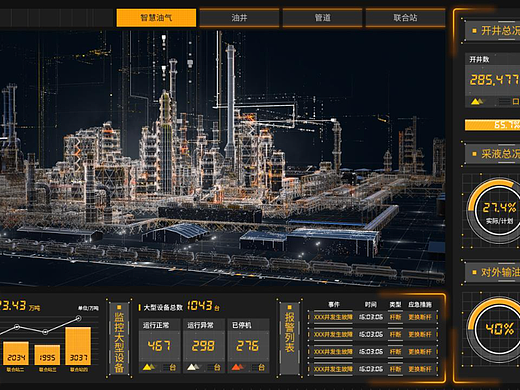Select the 管道 tab

click(322, 18)
